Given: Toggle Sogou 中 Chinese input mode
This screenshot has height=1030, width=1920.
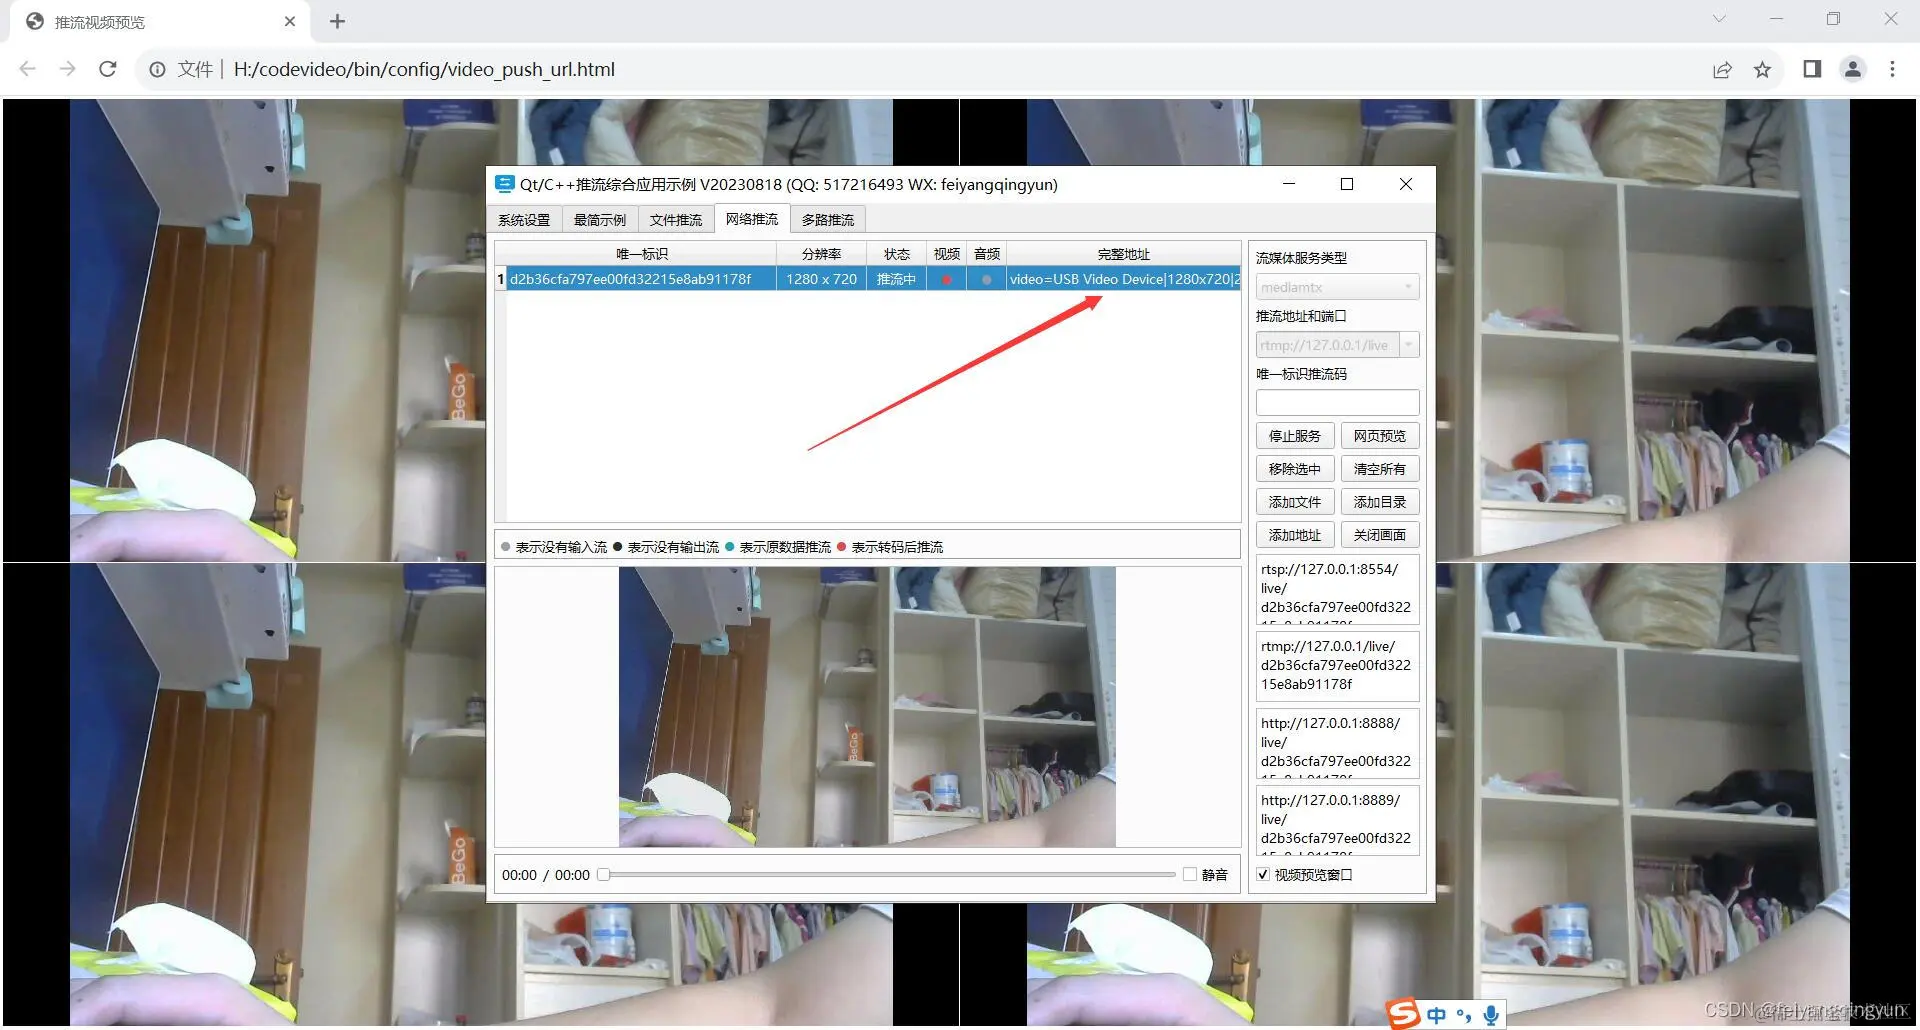Looking at the screenshot, I should point(1436,1016).
